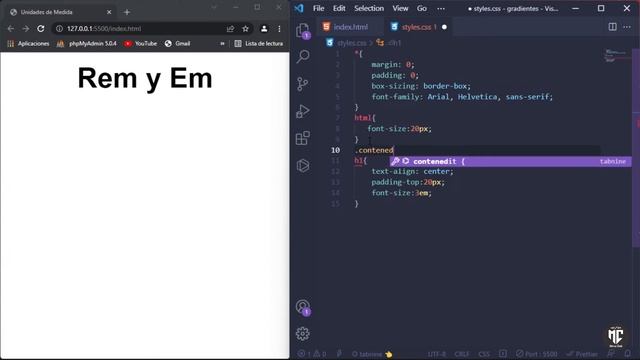
Task: Click the notifications bell in status bar
Action: [x=628, y=354]
